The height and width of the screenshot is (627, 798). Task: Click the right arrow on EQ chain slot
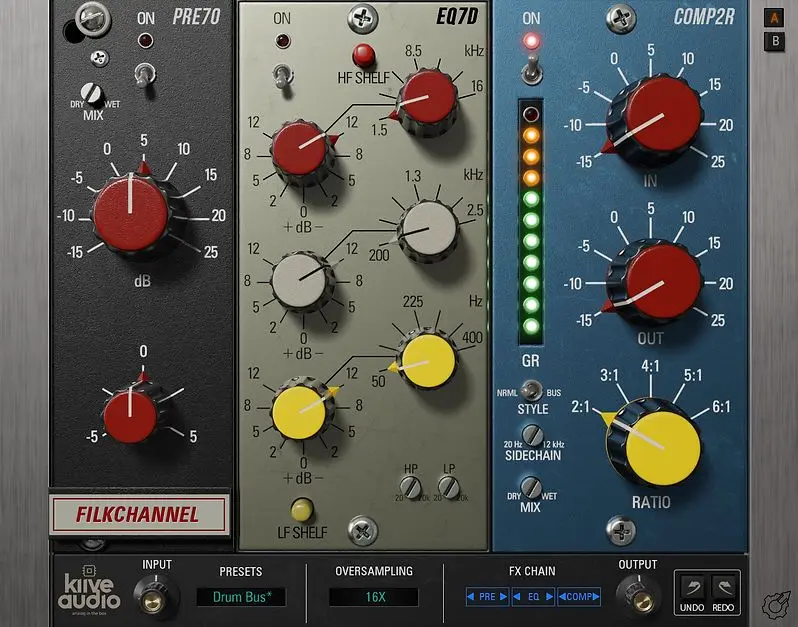[549, 596]
